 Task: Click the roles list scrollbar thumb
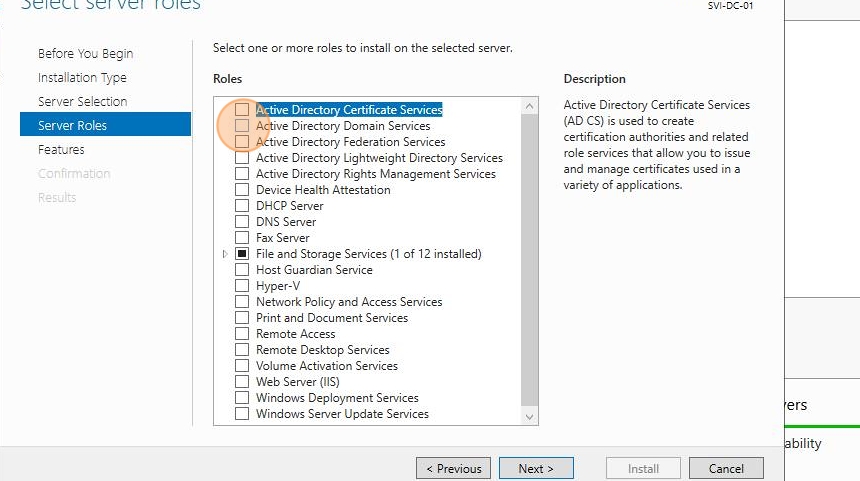(529, 259)
